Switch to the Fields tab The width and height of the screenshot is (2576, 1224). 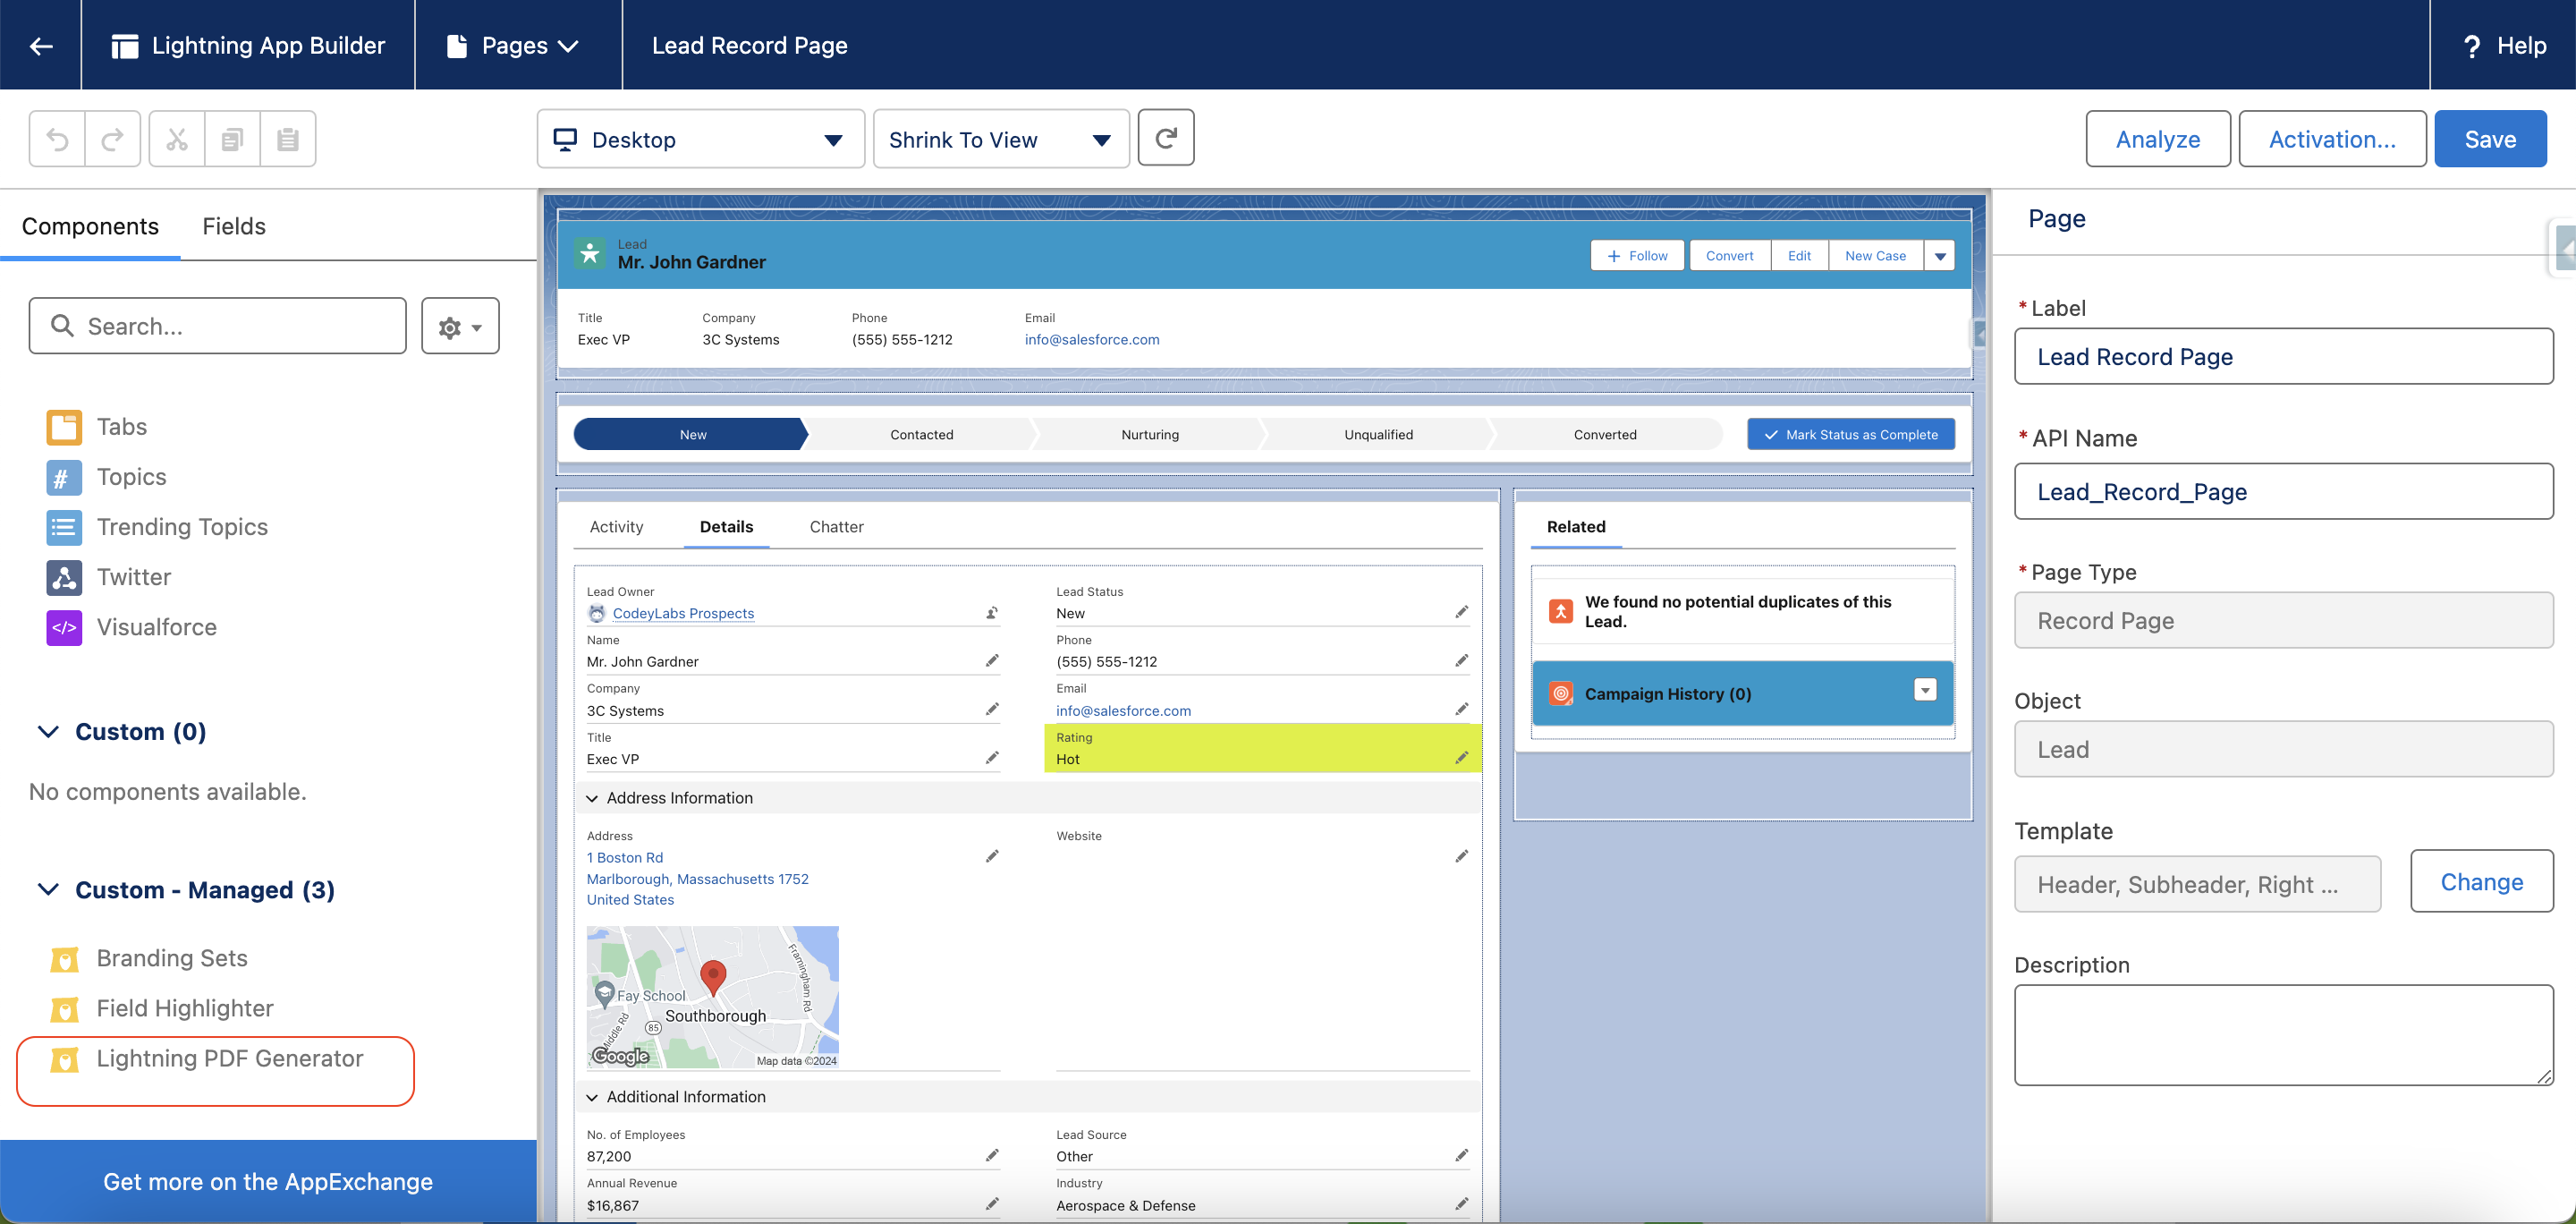pyautogui.click(x=234, y=226)
